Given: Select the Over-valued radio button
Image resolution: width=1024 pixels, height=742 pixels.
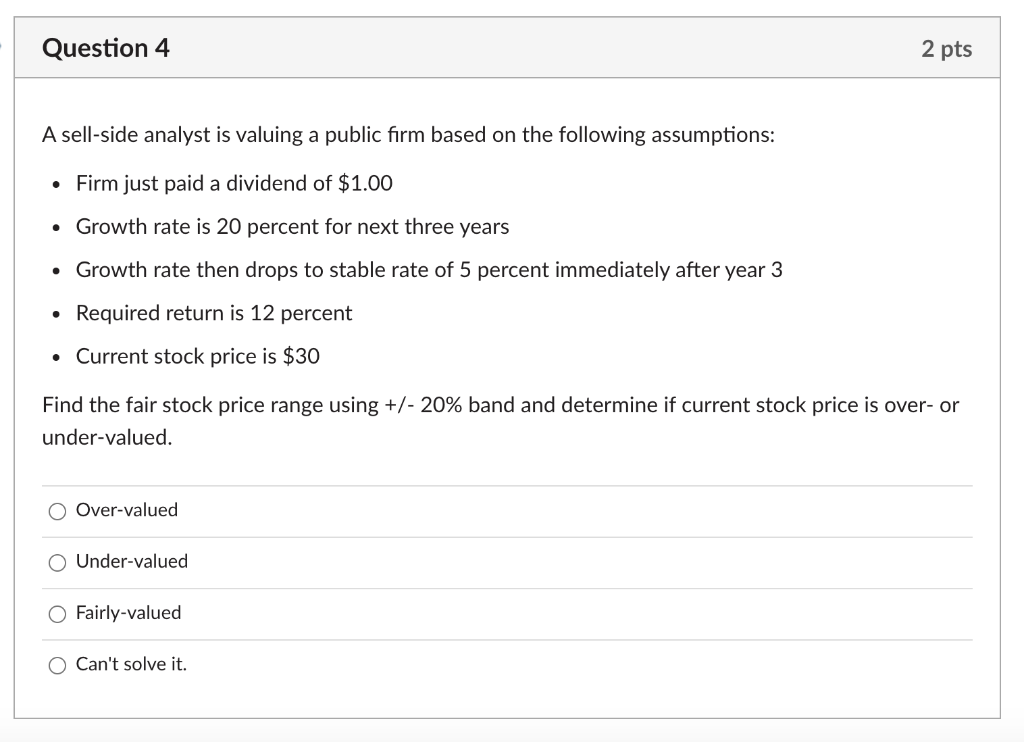Looking at the screenshot, I should (58, 511).
